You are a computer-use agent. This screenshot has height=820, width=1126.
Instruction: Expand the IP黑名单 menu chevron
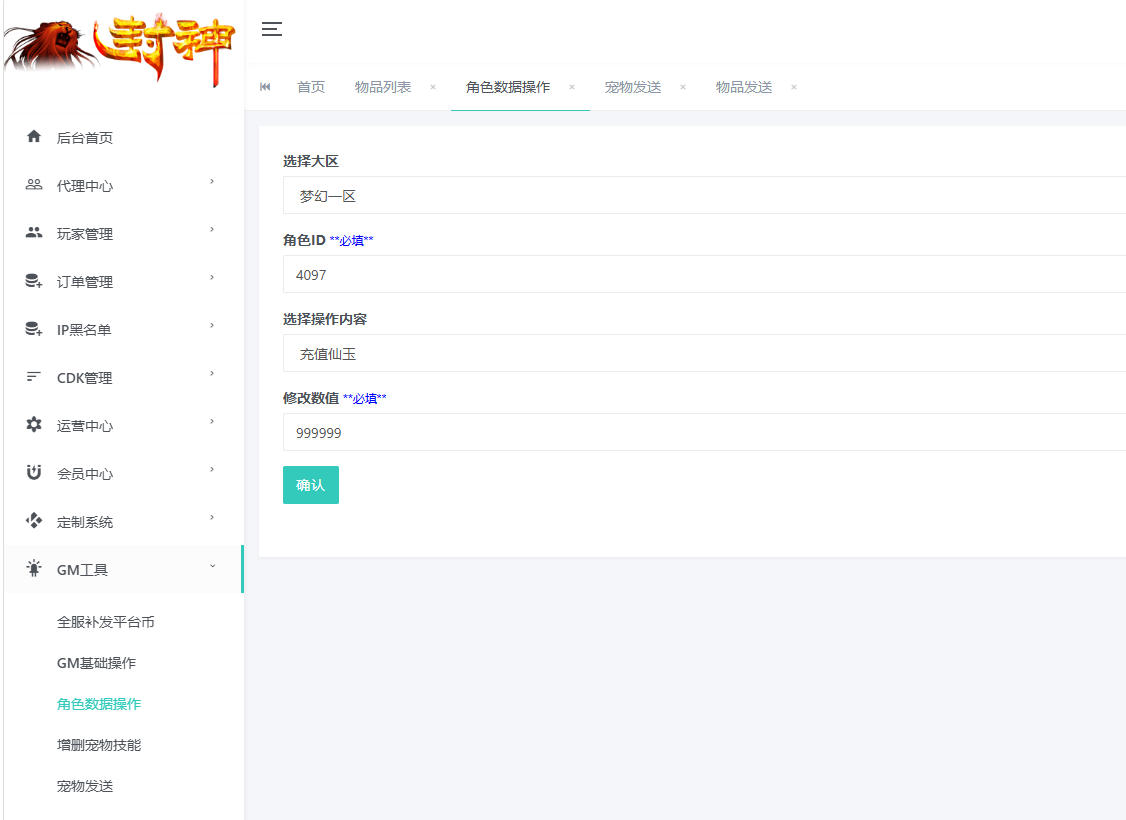212,326
